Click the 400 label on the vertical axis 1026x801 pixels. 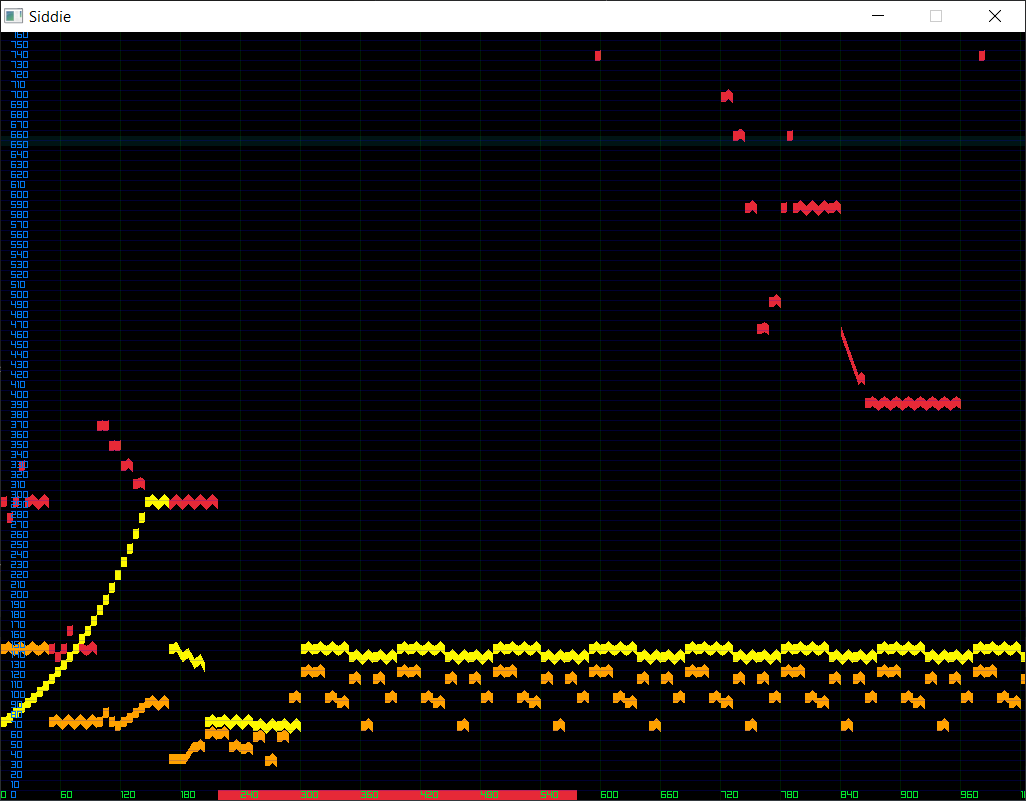tap(19, 395)
